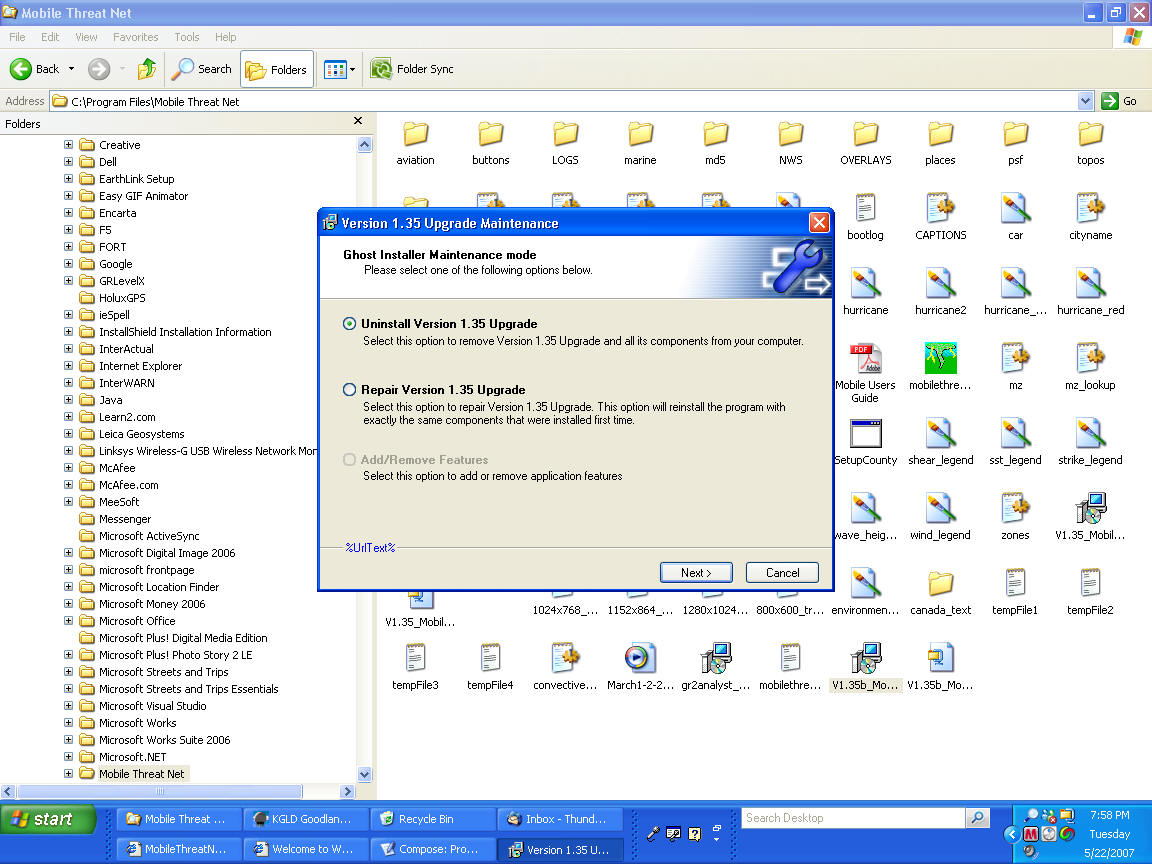1152x864 pixels.
Task: Select the canada_text folder icon
Action: pos(940,583)
